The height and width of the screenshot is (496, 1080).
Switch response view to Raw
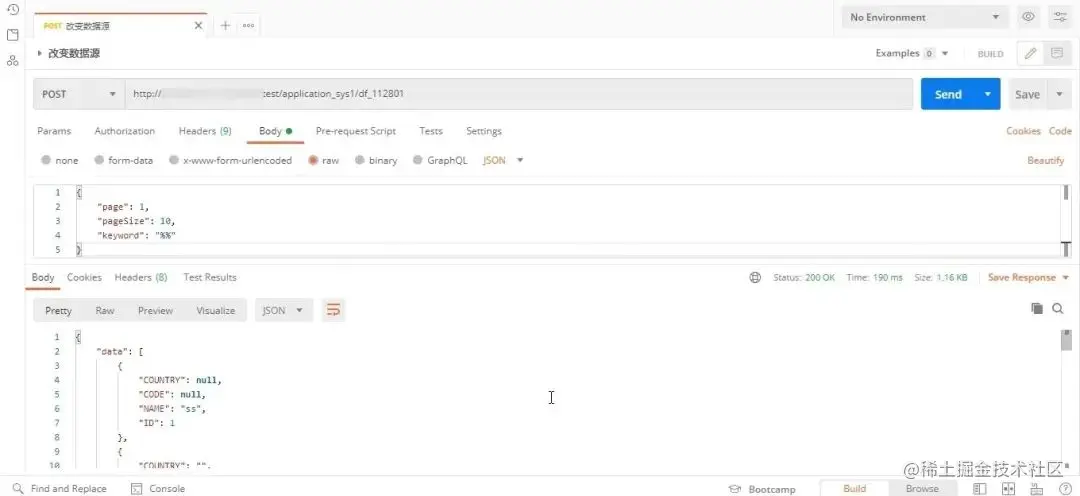[105, 311]
